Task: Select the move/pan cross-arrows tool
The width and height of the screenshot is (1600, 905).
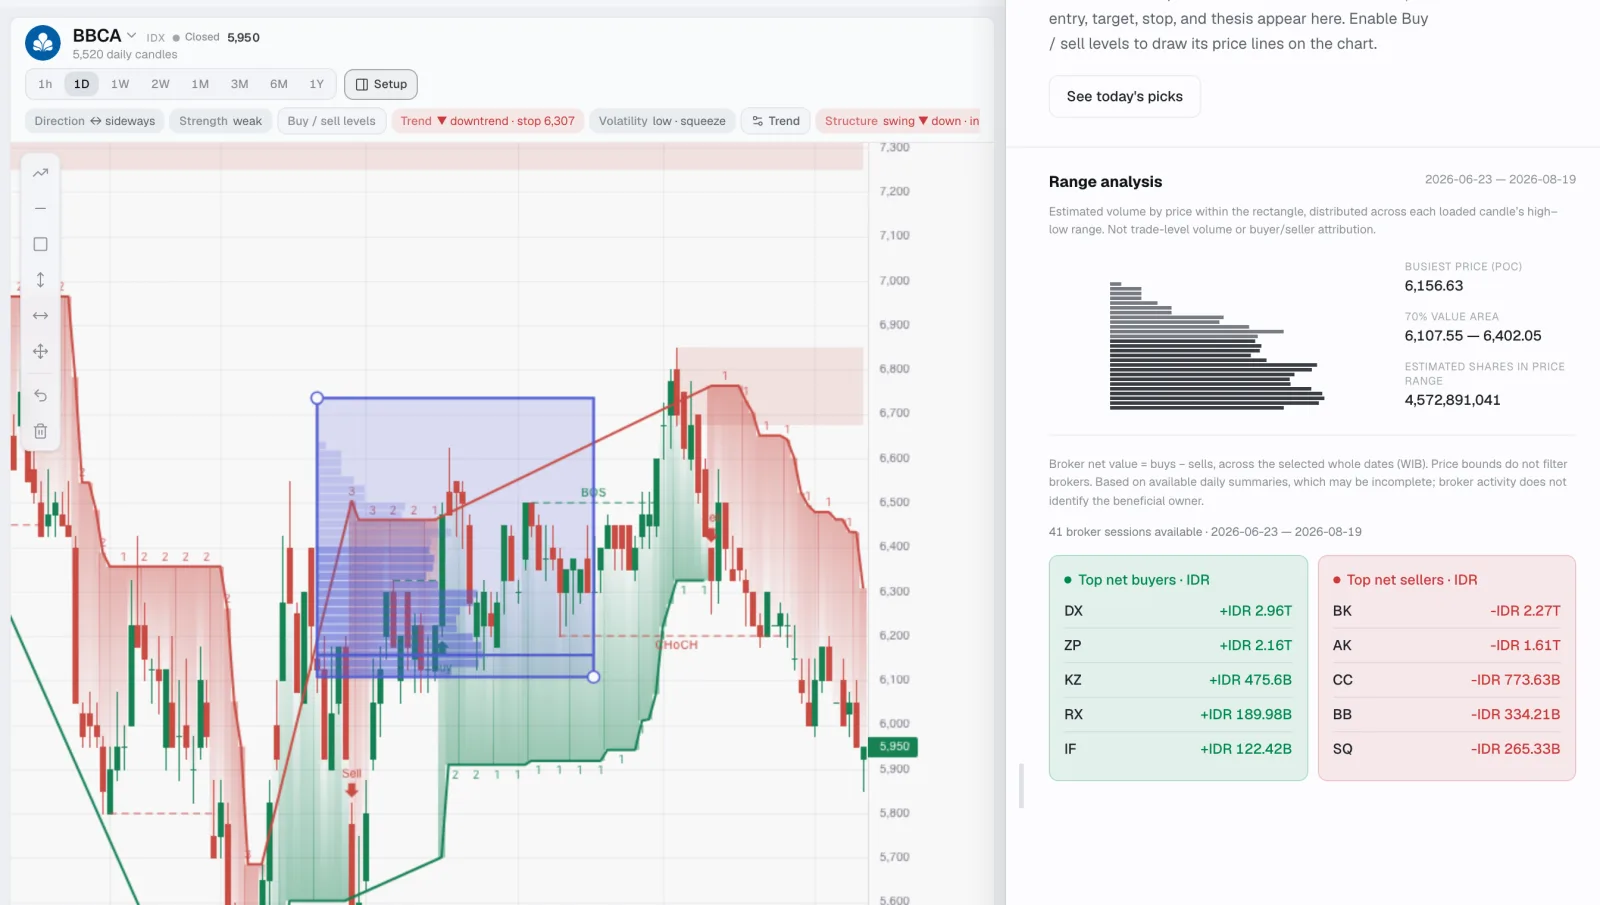Action: coord(40,351)
